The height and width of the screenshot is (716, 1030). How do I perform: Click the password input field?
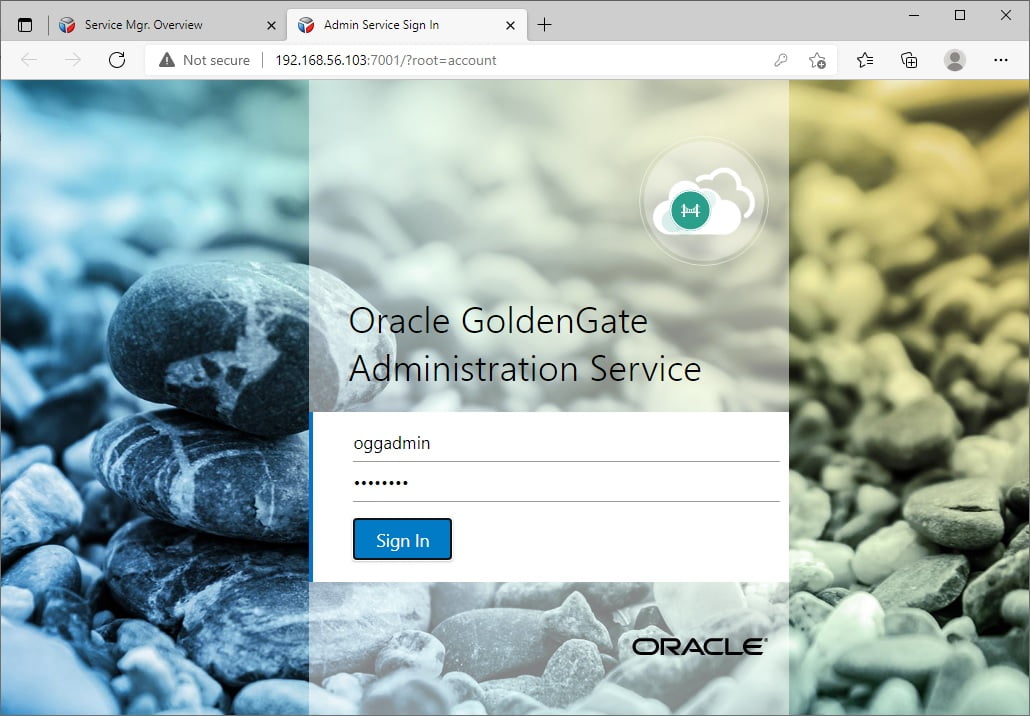coord(566,483)
